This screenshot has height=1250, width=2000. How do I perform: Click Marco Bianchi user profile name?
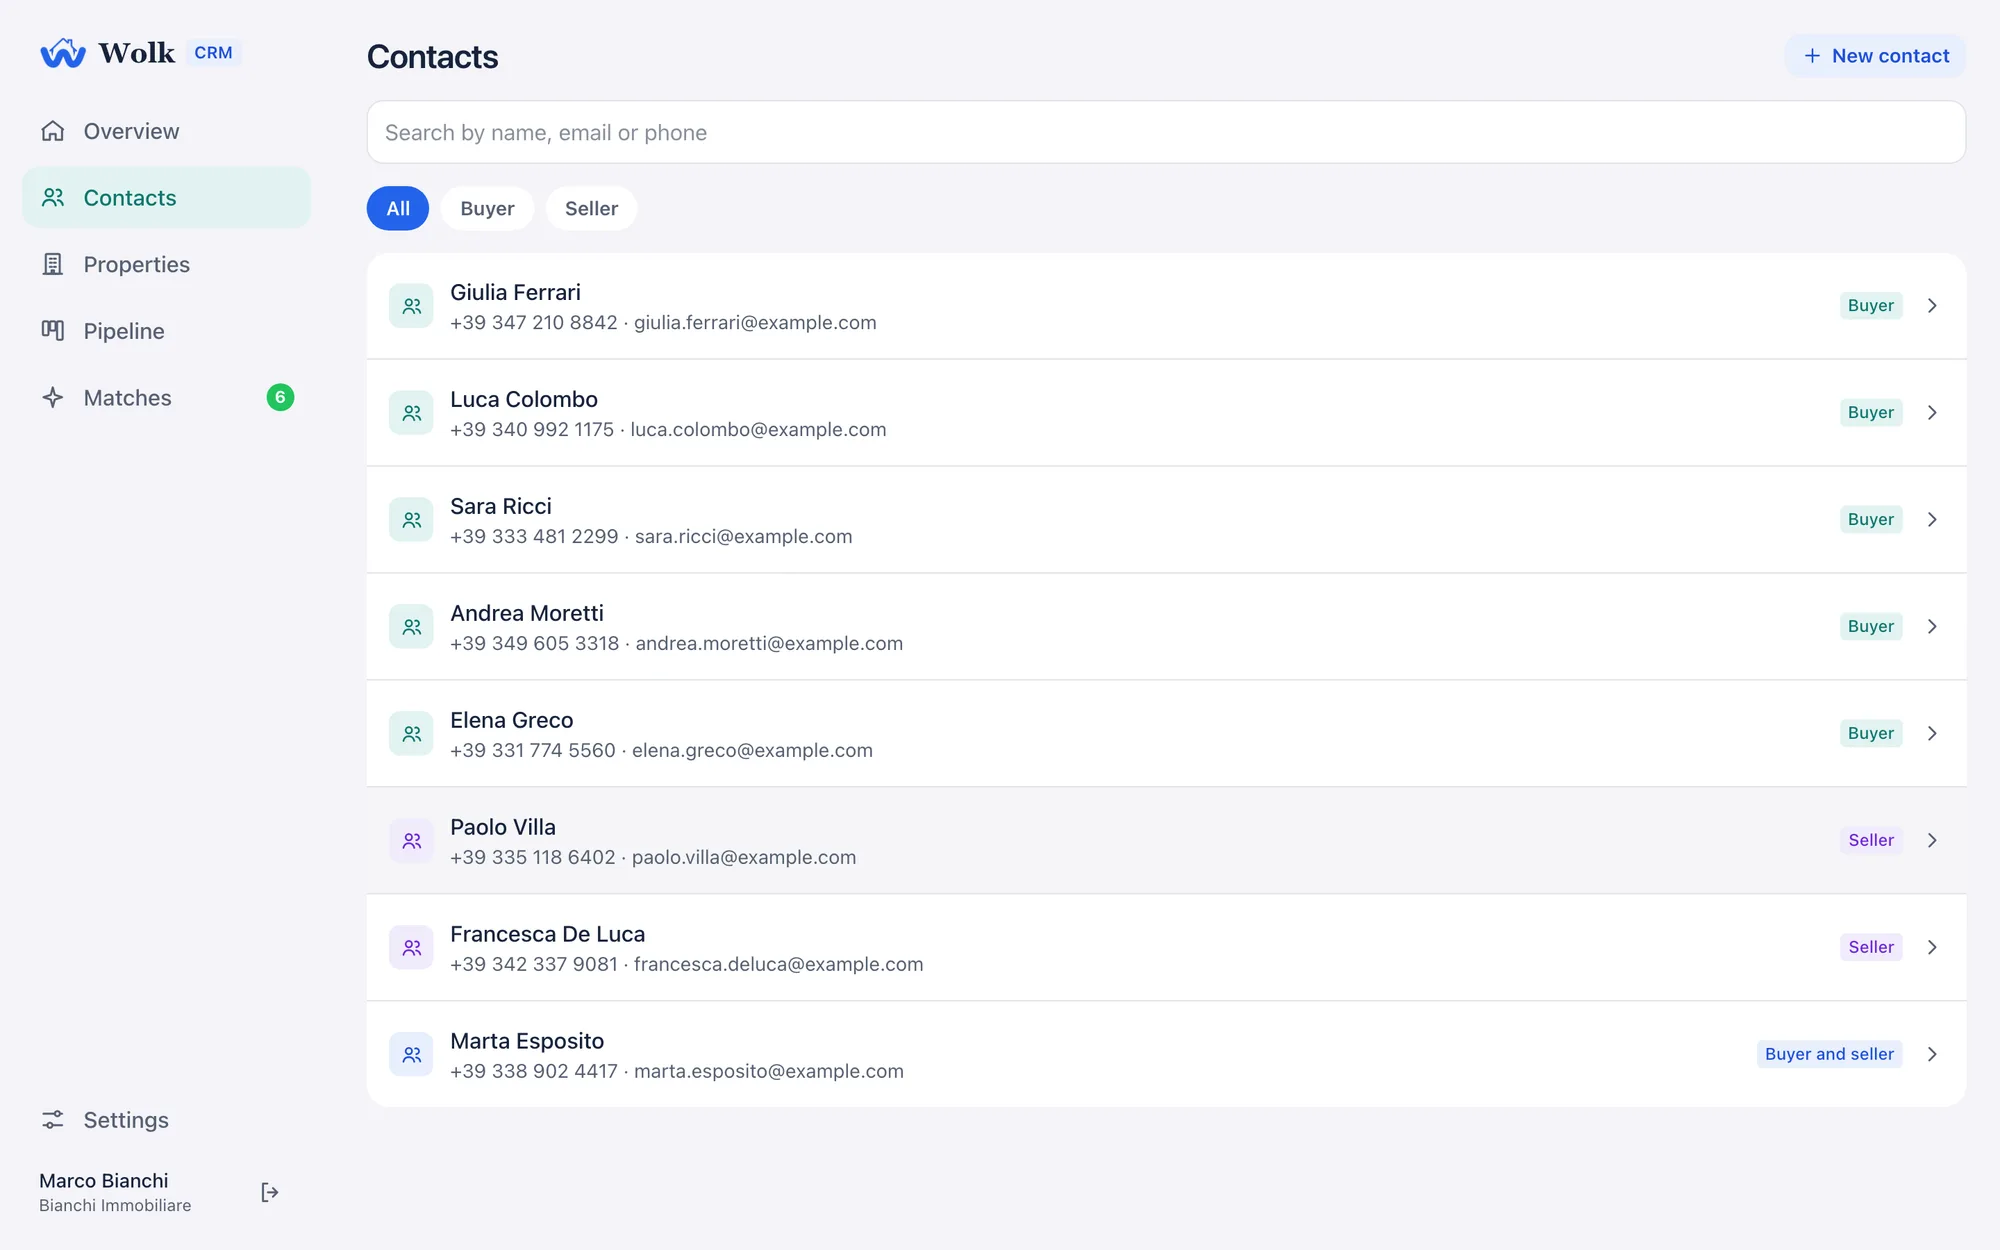(x=104, y=1181)
